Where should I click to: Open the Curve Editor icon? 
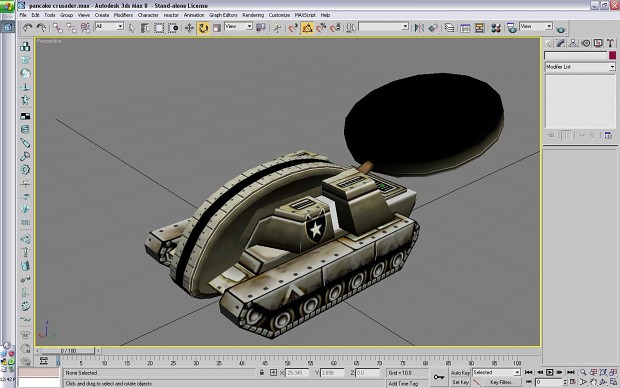click(x=465, y=28)
